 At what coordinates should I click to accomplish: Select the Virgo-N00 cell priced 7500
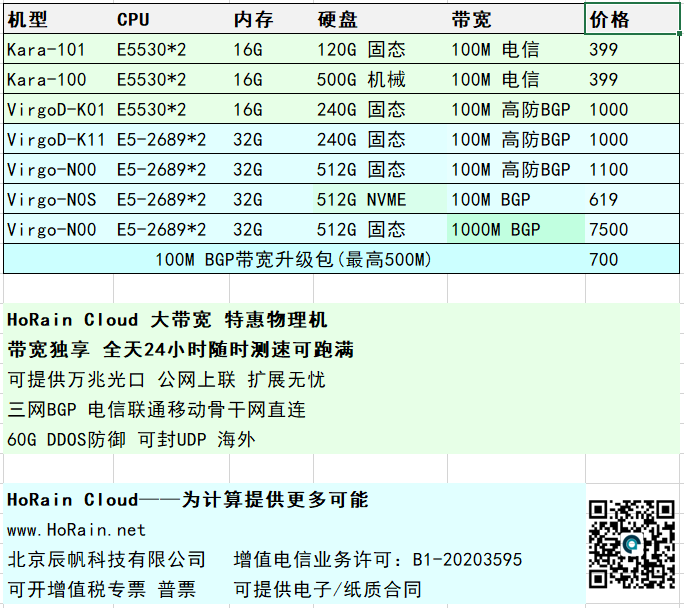[x=58, y=230]
